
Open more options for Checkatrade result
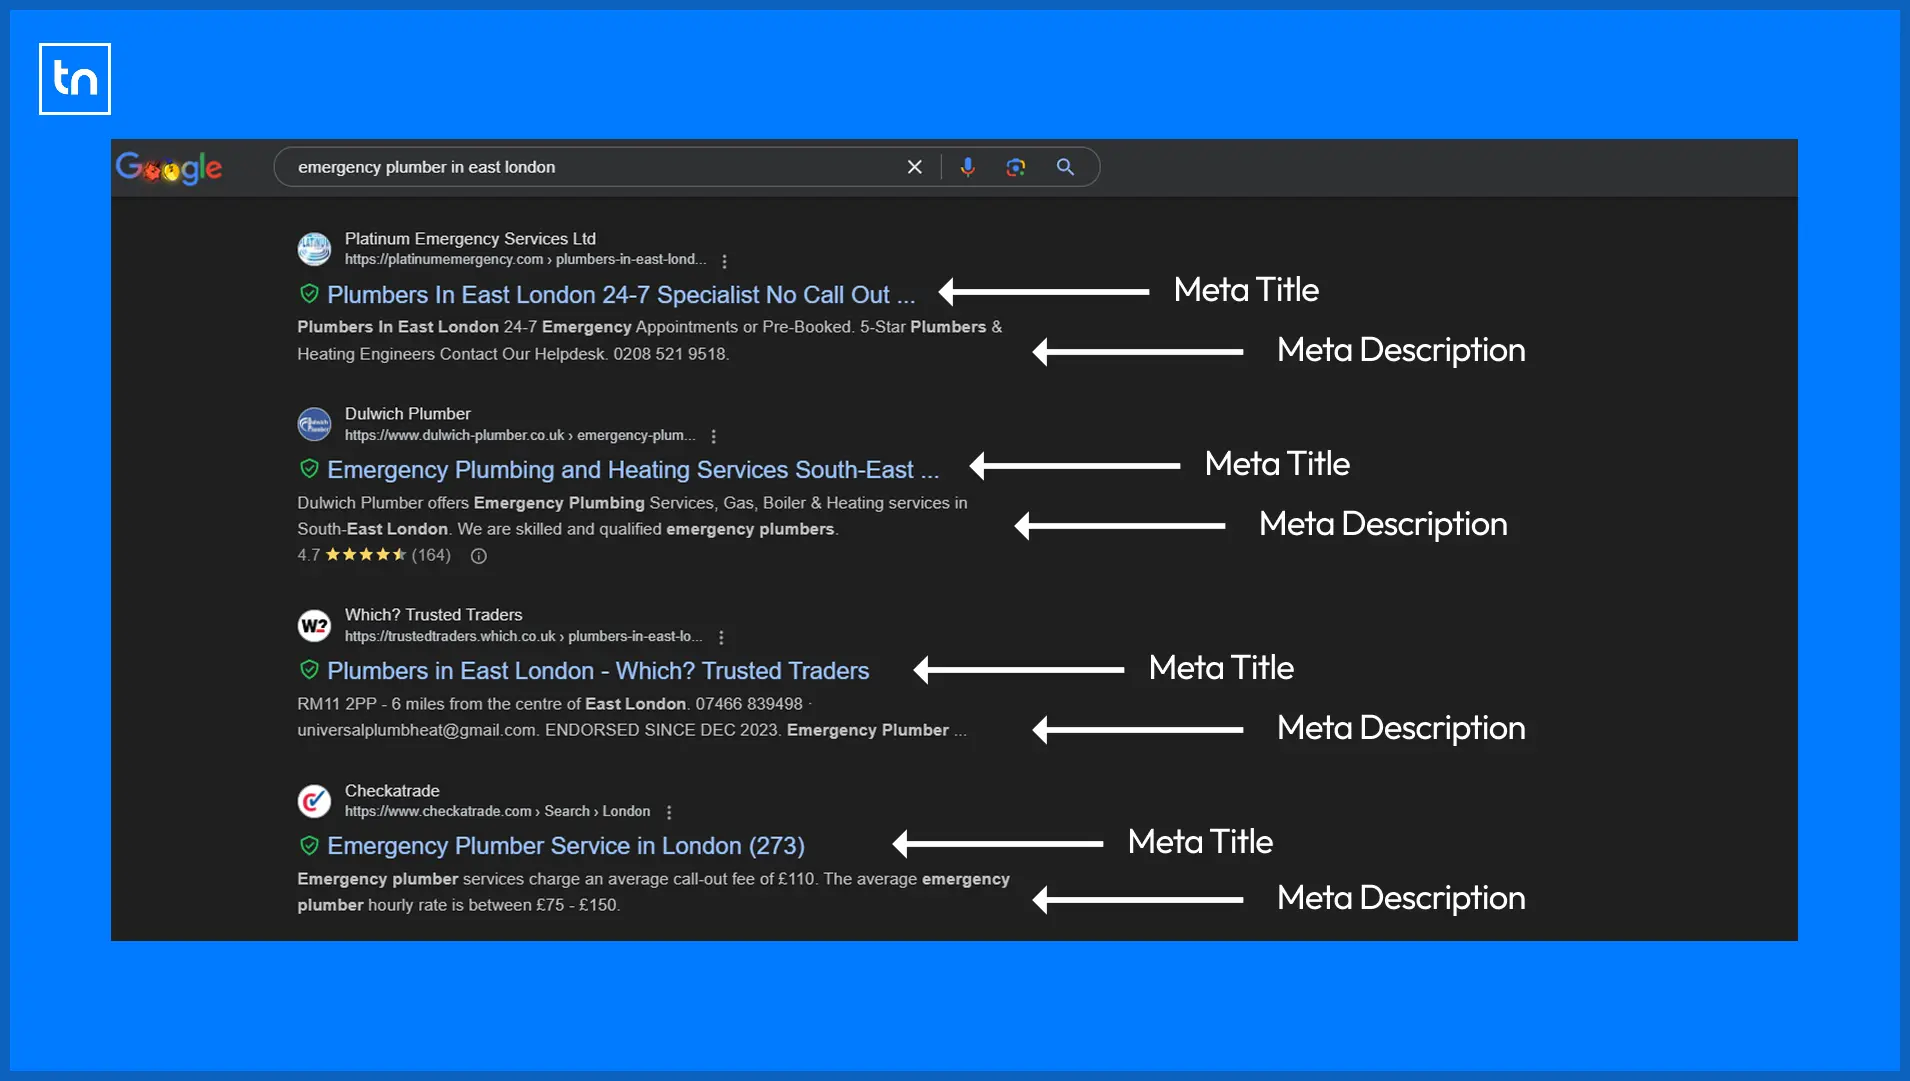[x=669, y=812]
